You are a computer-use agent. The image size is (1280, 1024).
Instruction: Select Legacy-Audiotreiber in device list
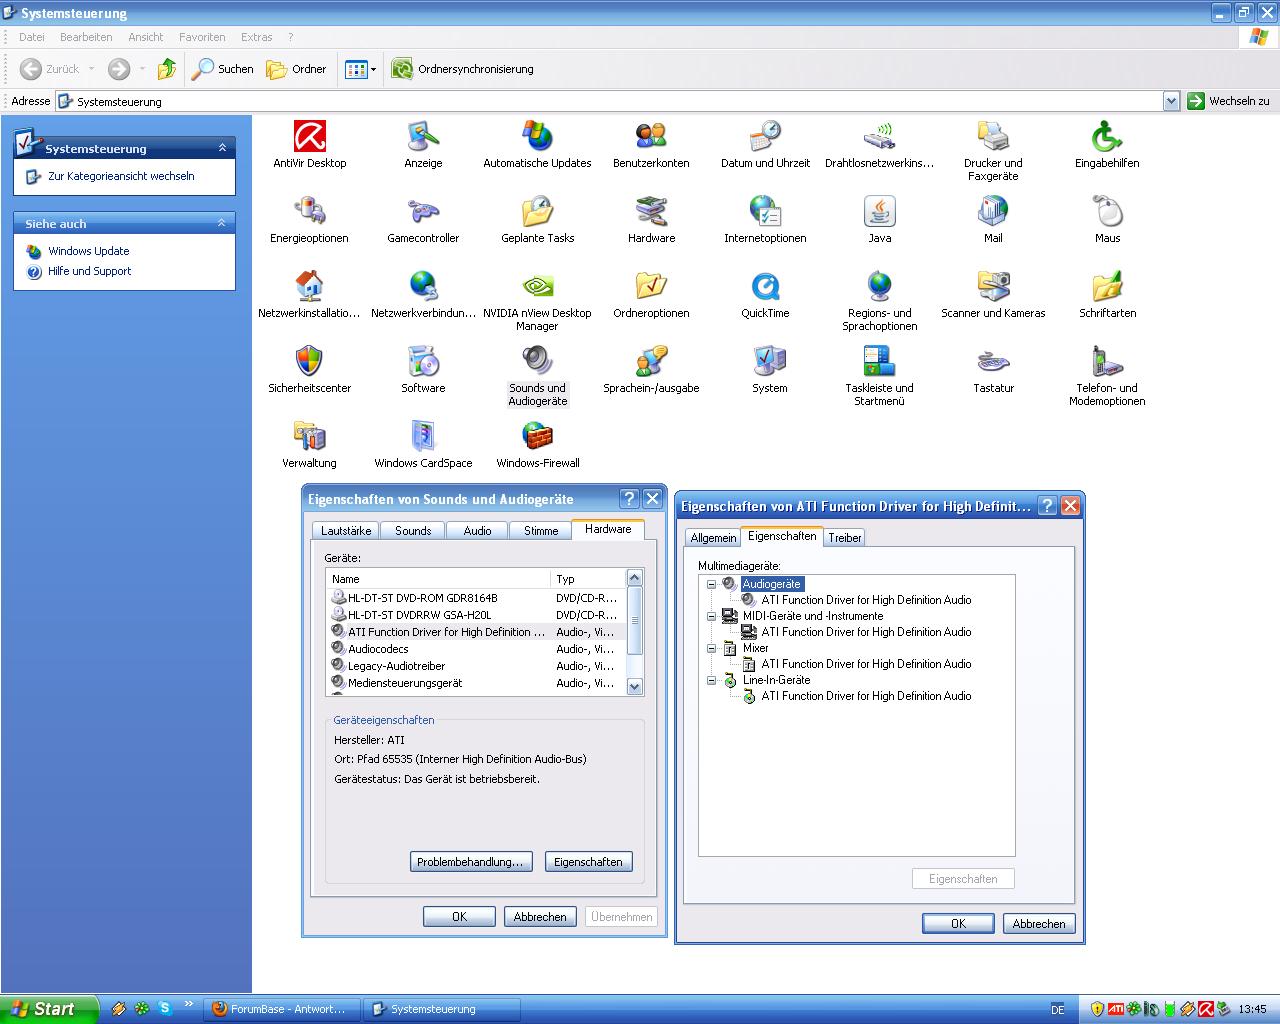point(475,666)
